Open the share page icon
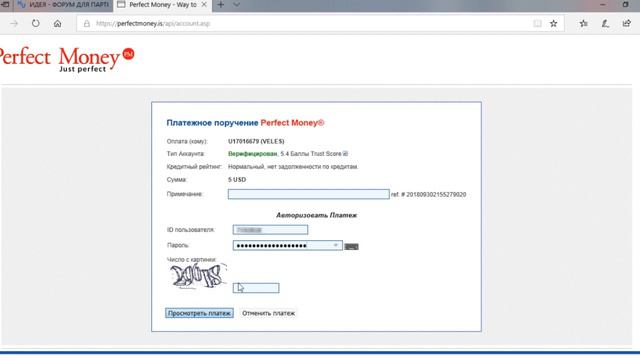 coord(627,23)
